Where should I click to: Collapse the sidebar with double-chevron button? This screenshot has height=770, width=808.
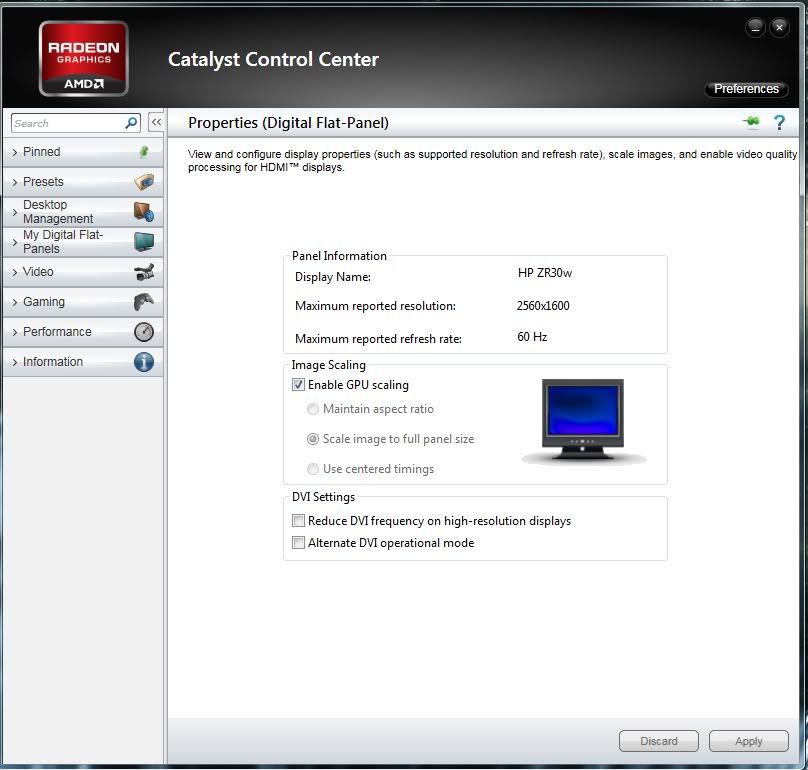pos(156,123)
